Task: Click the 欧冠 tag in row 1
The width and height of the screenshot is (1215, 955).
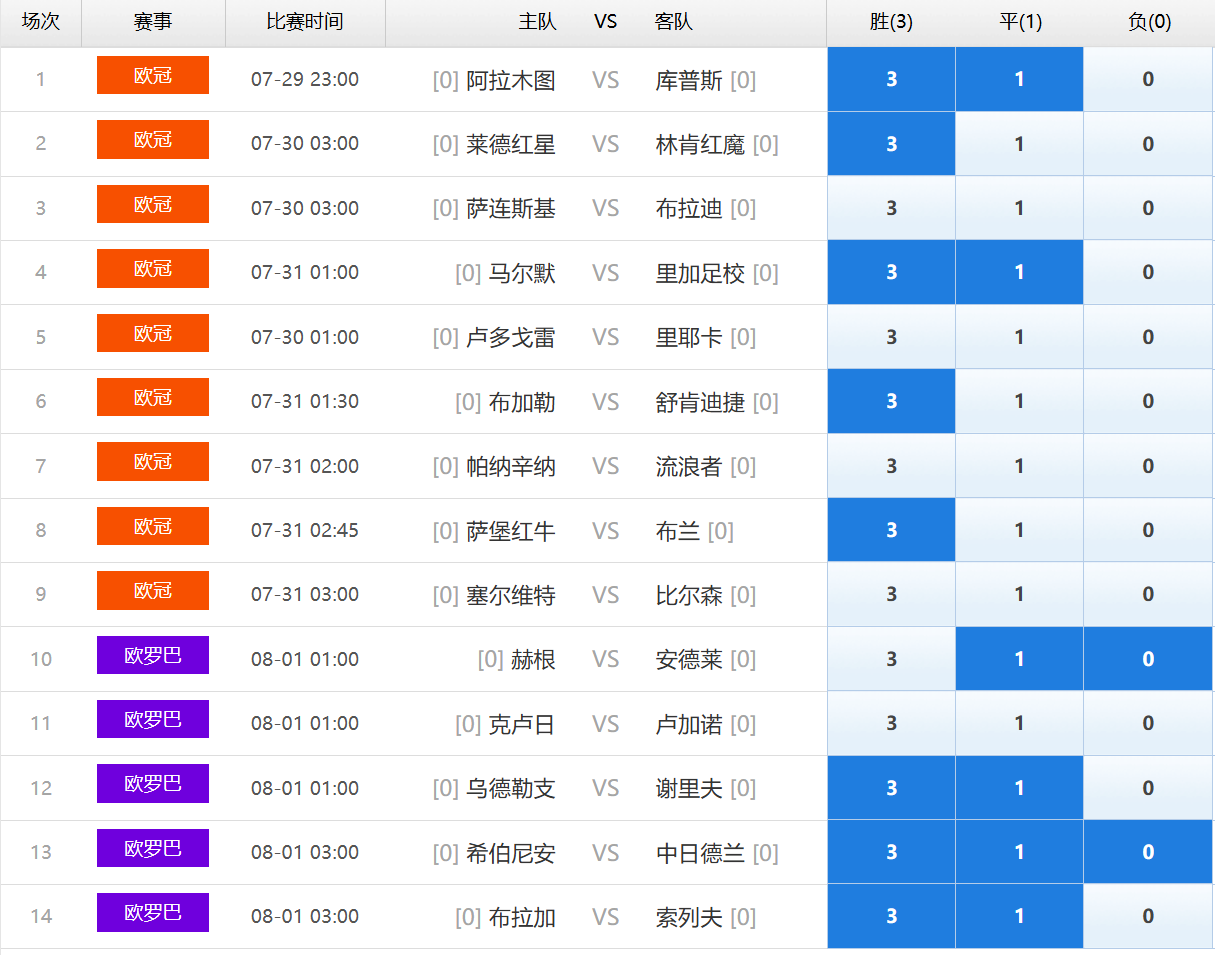Action: pyautogui.click(x=153, y=75)
